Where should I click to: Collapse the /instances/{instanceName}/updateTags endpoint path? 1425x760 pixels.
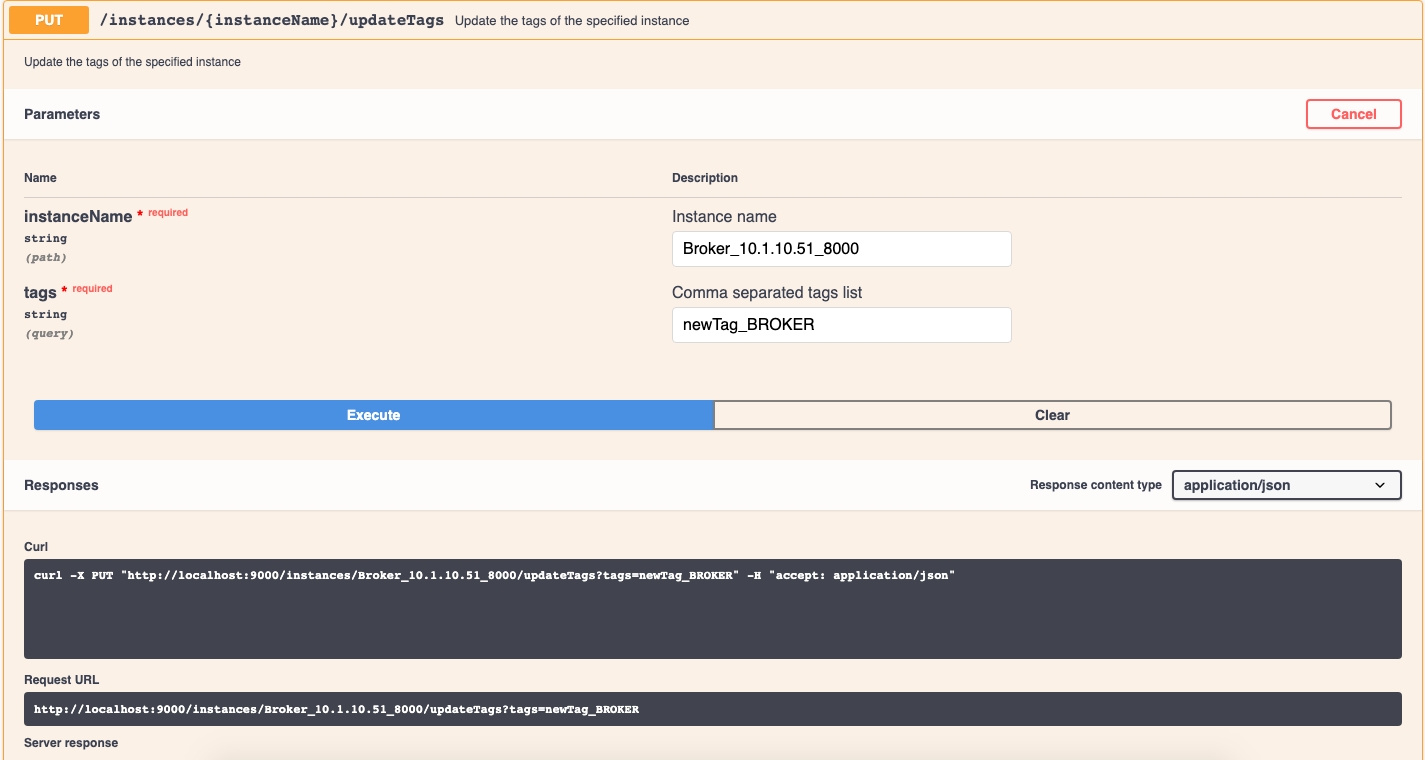pos(271,20)
